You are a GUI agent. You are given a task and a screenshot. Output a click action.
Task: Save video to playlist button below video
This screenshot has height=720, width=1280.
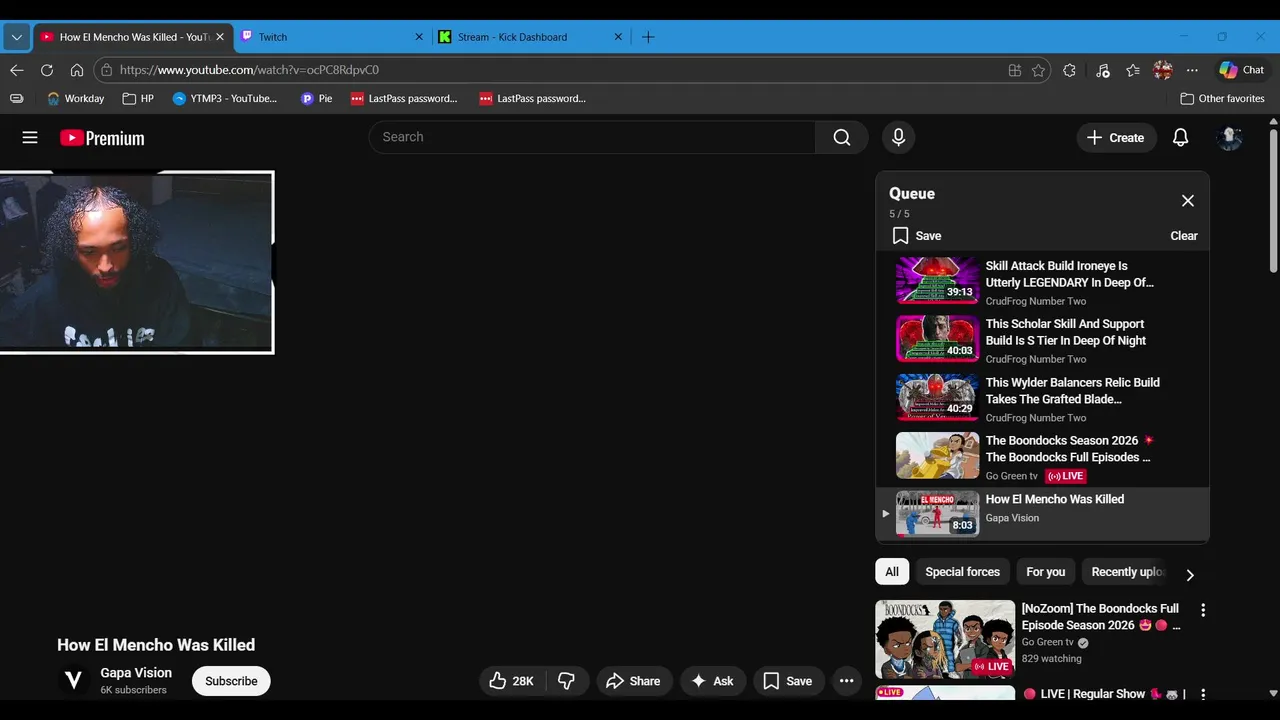[788, 681]
